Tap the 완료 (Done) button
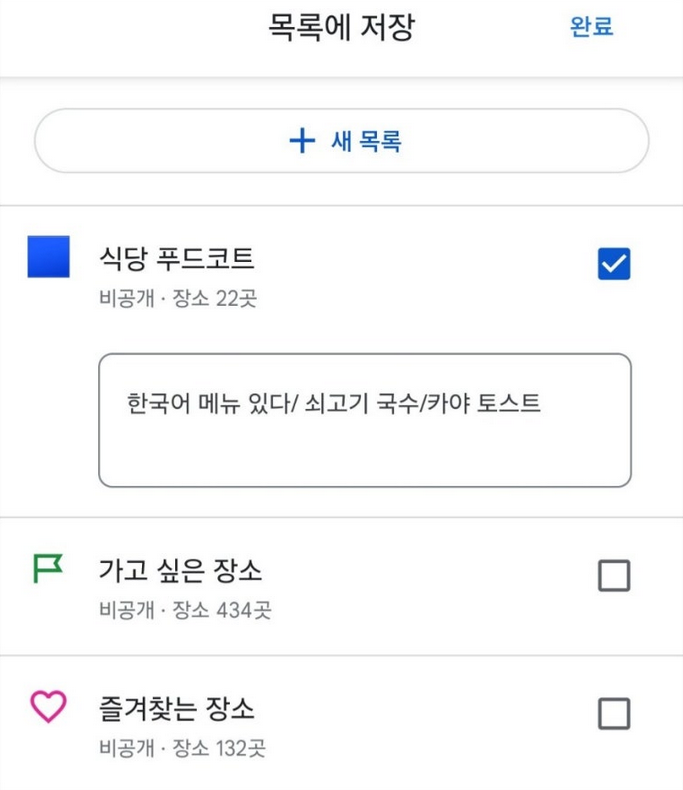 591,27
